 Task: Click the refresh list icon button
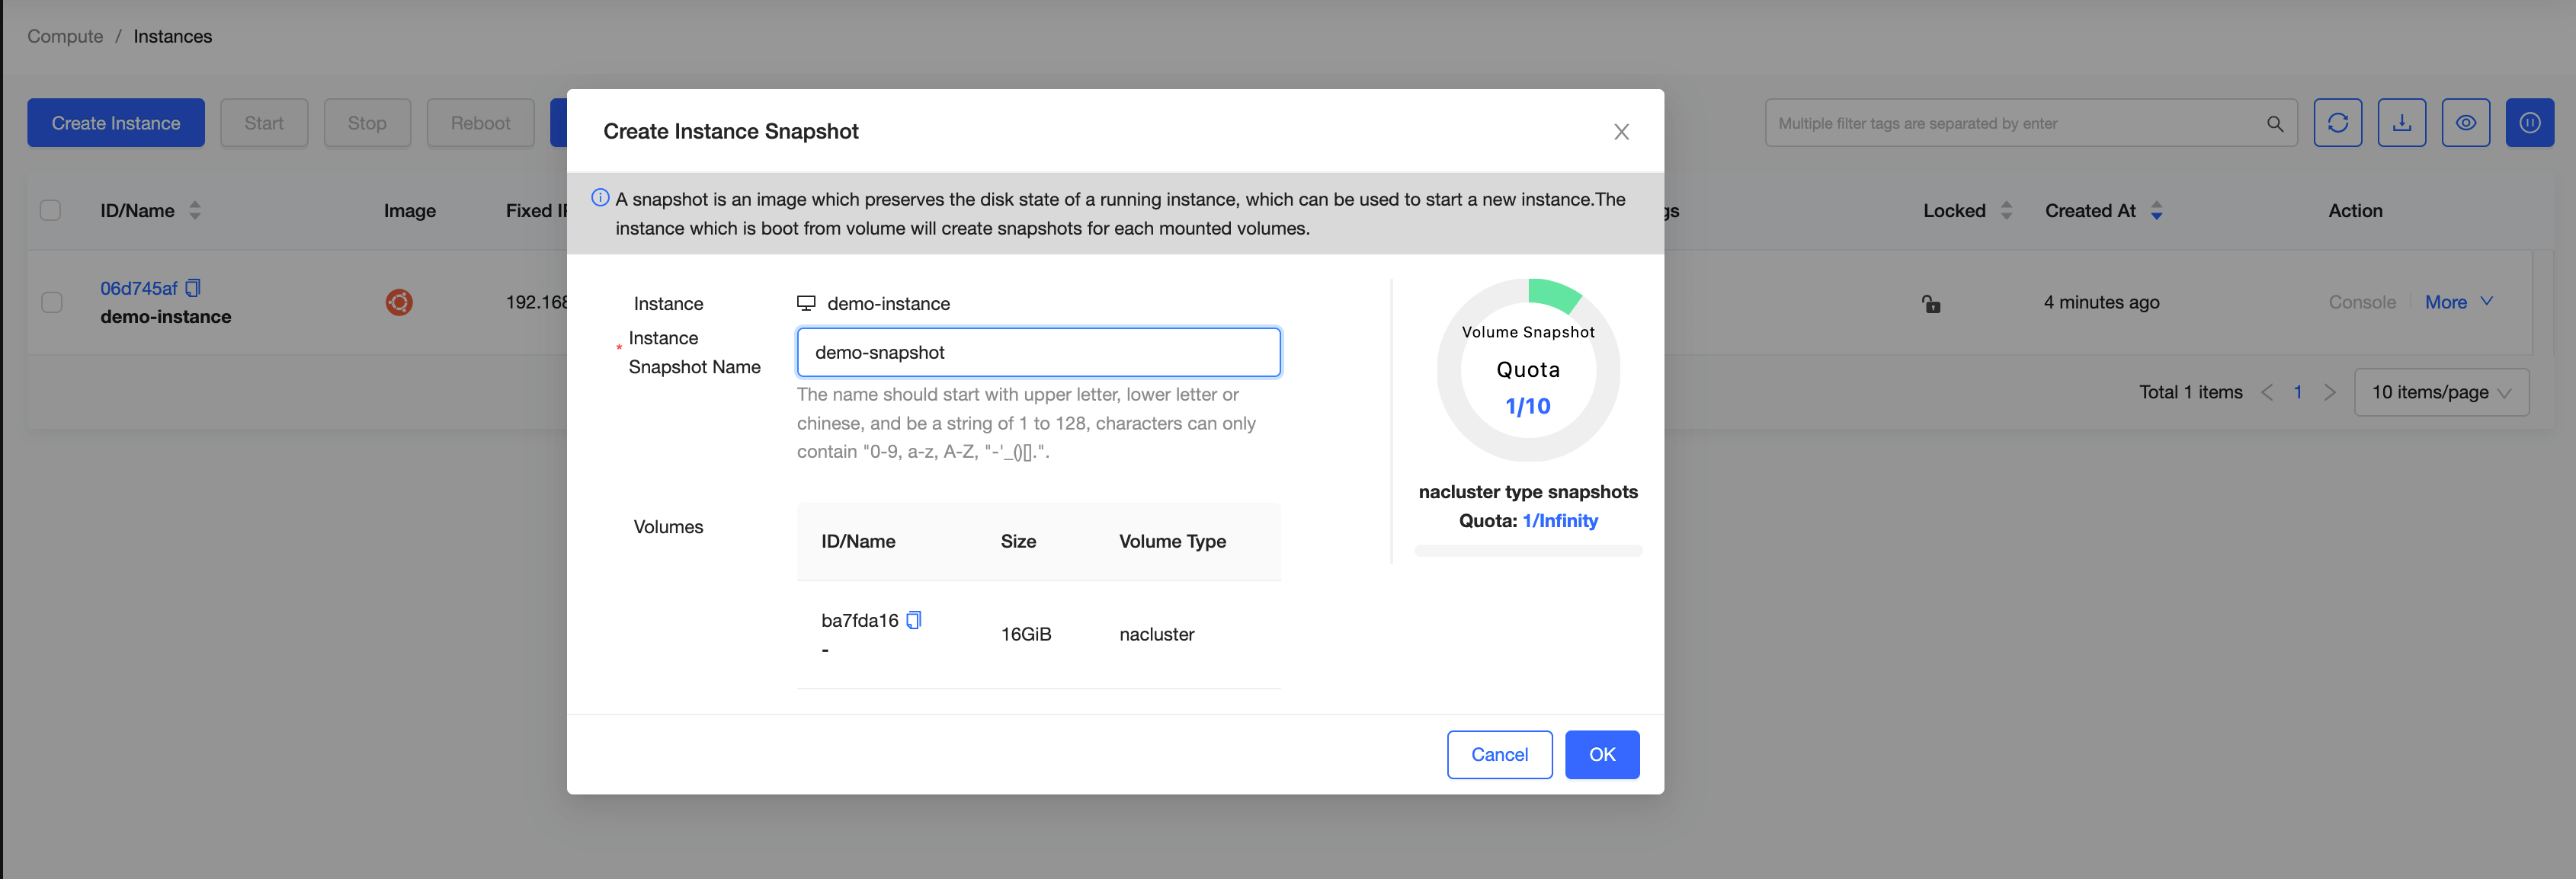click(2337, 123)
